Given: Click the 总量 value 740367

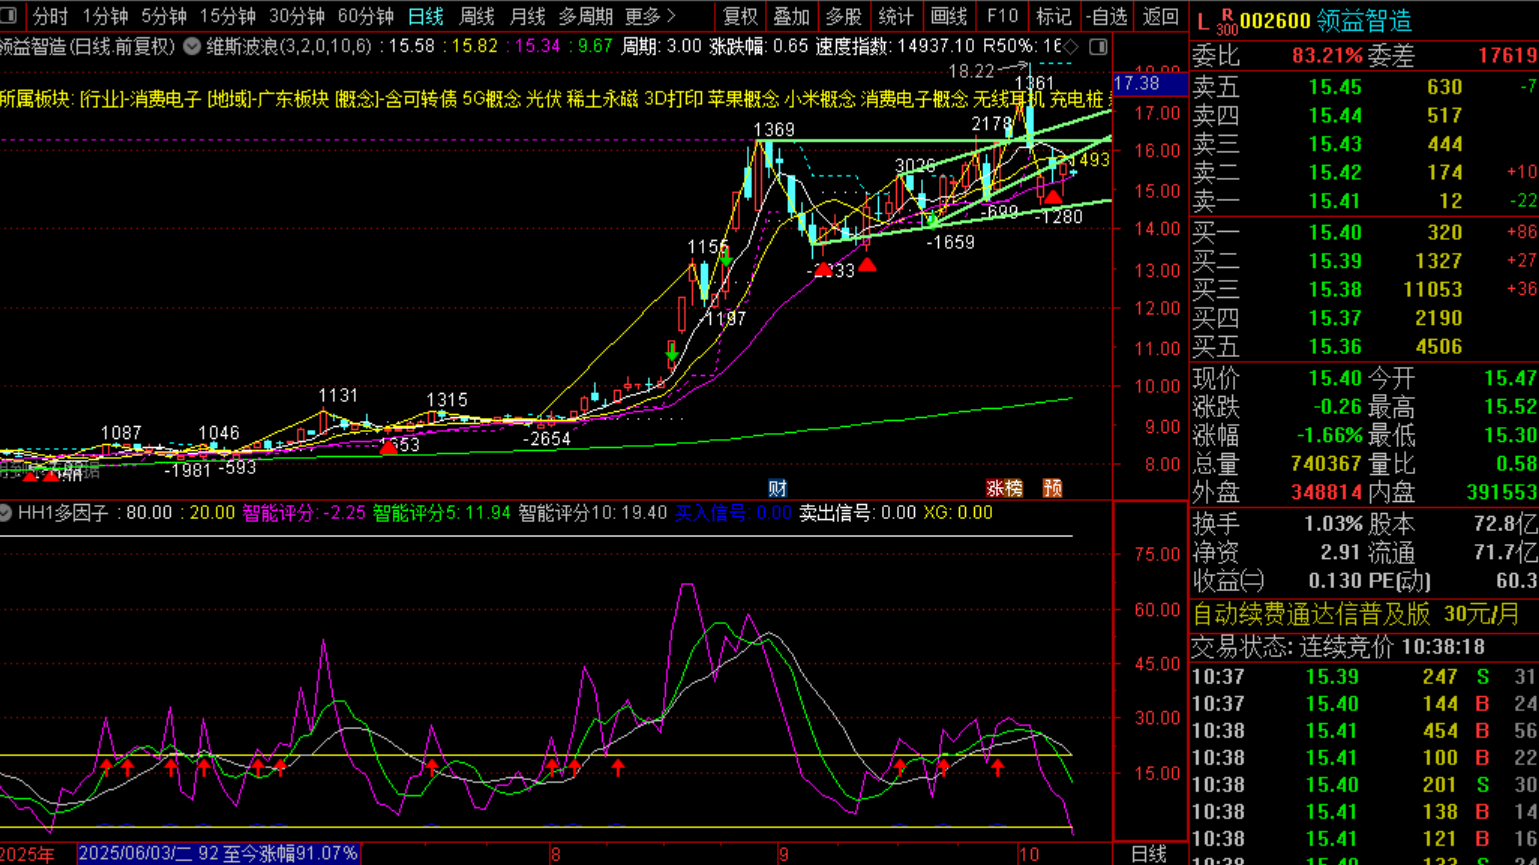Looking at the screenshot, I should (1326, 464).
